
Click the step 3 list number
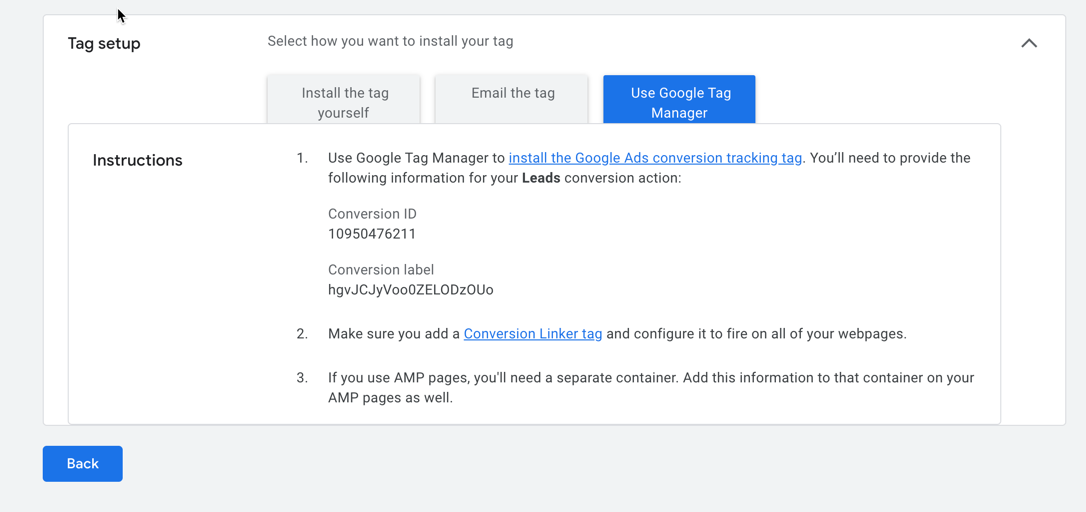[x=302, y=378]
